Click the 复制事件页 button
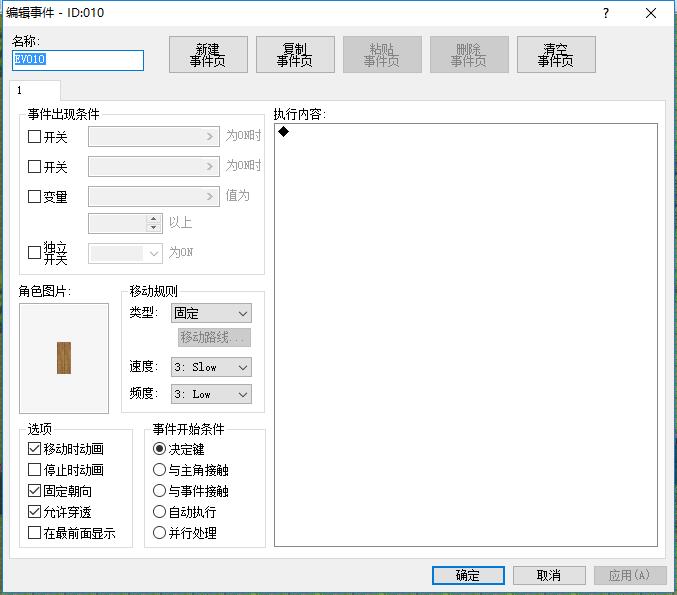The height and width of the screenshot is (595, 677). pyautogui.click(x=295, y=54)
